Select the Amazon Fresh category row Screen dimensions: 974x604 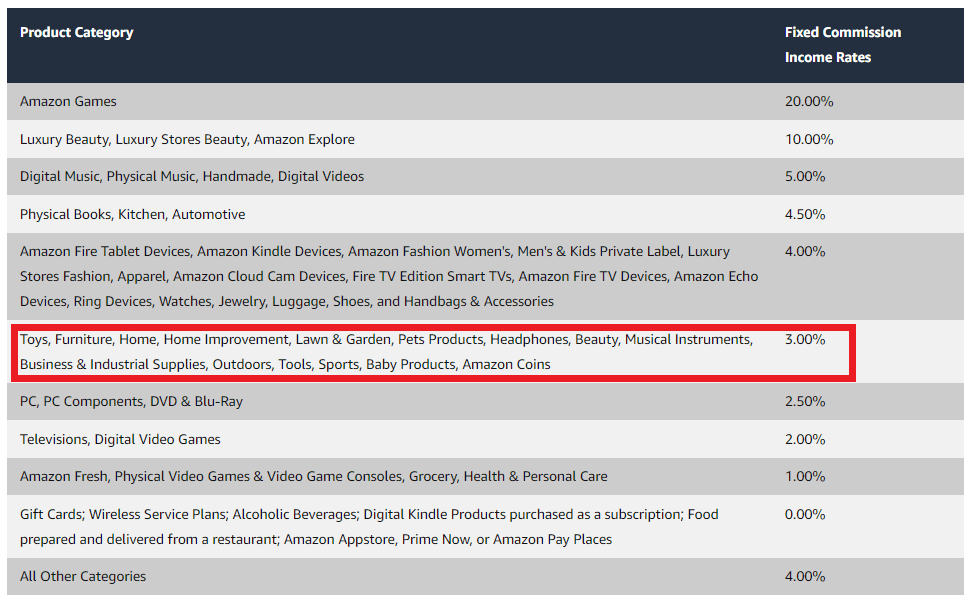coord(313,476)
